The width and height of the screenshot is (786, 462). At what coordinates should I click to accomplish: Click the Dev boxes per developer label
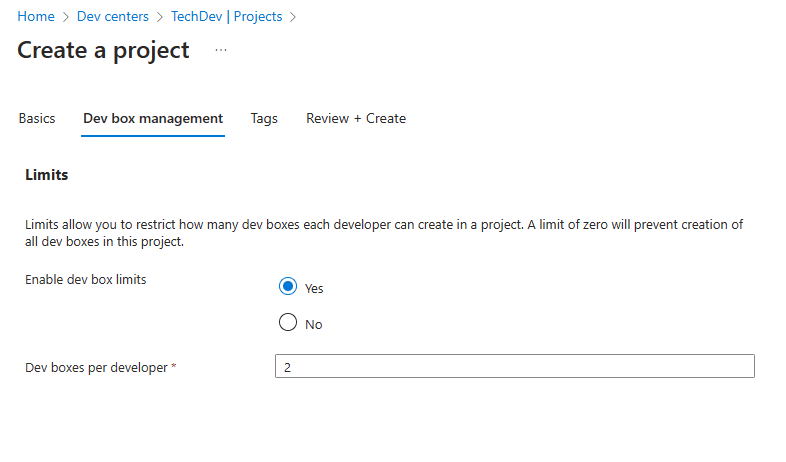(96, 368)
